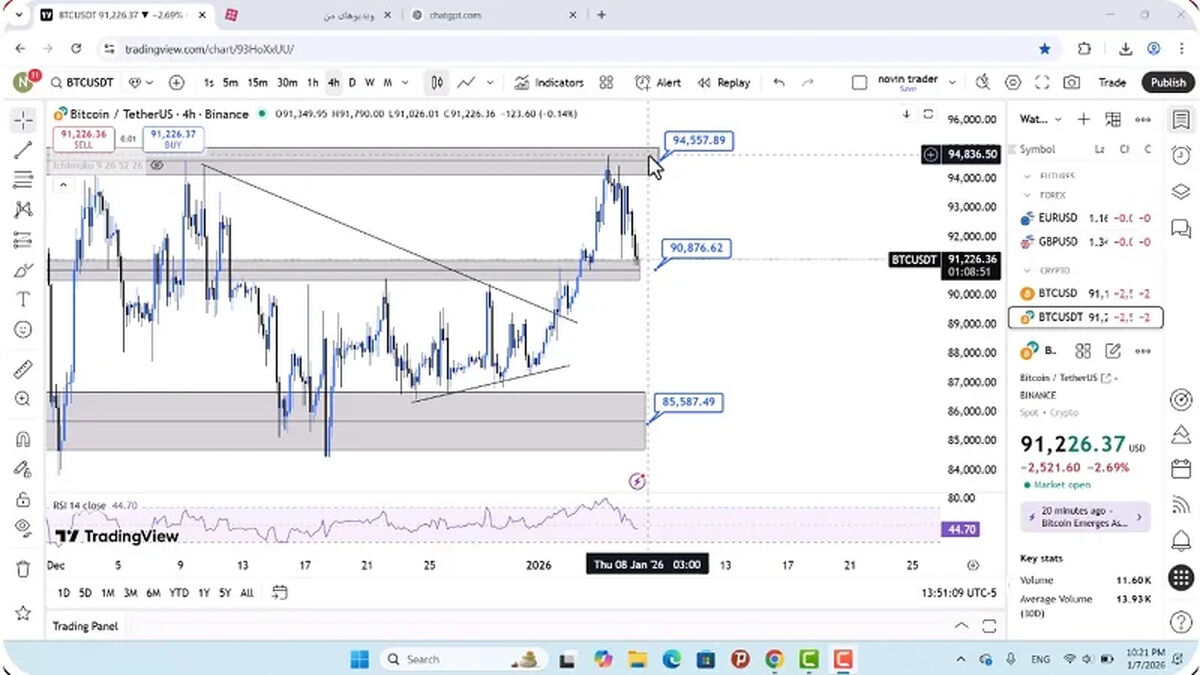Viewport: 1200px width, 675px height.
Task: Tick the layout setup checkbox square
Action: pos(859,83)
